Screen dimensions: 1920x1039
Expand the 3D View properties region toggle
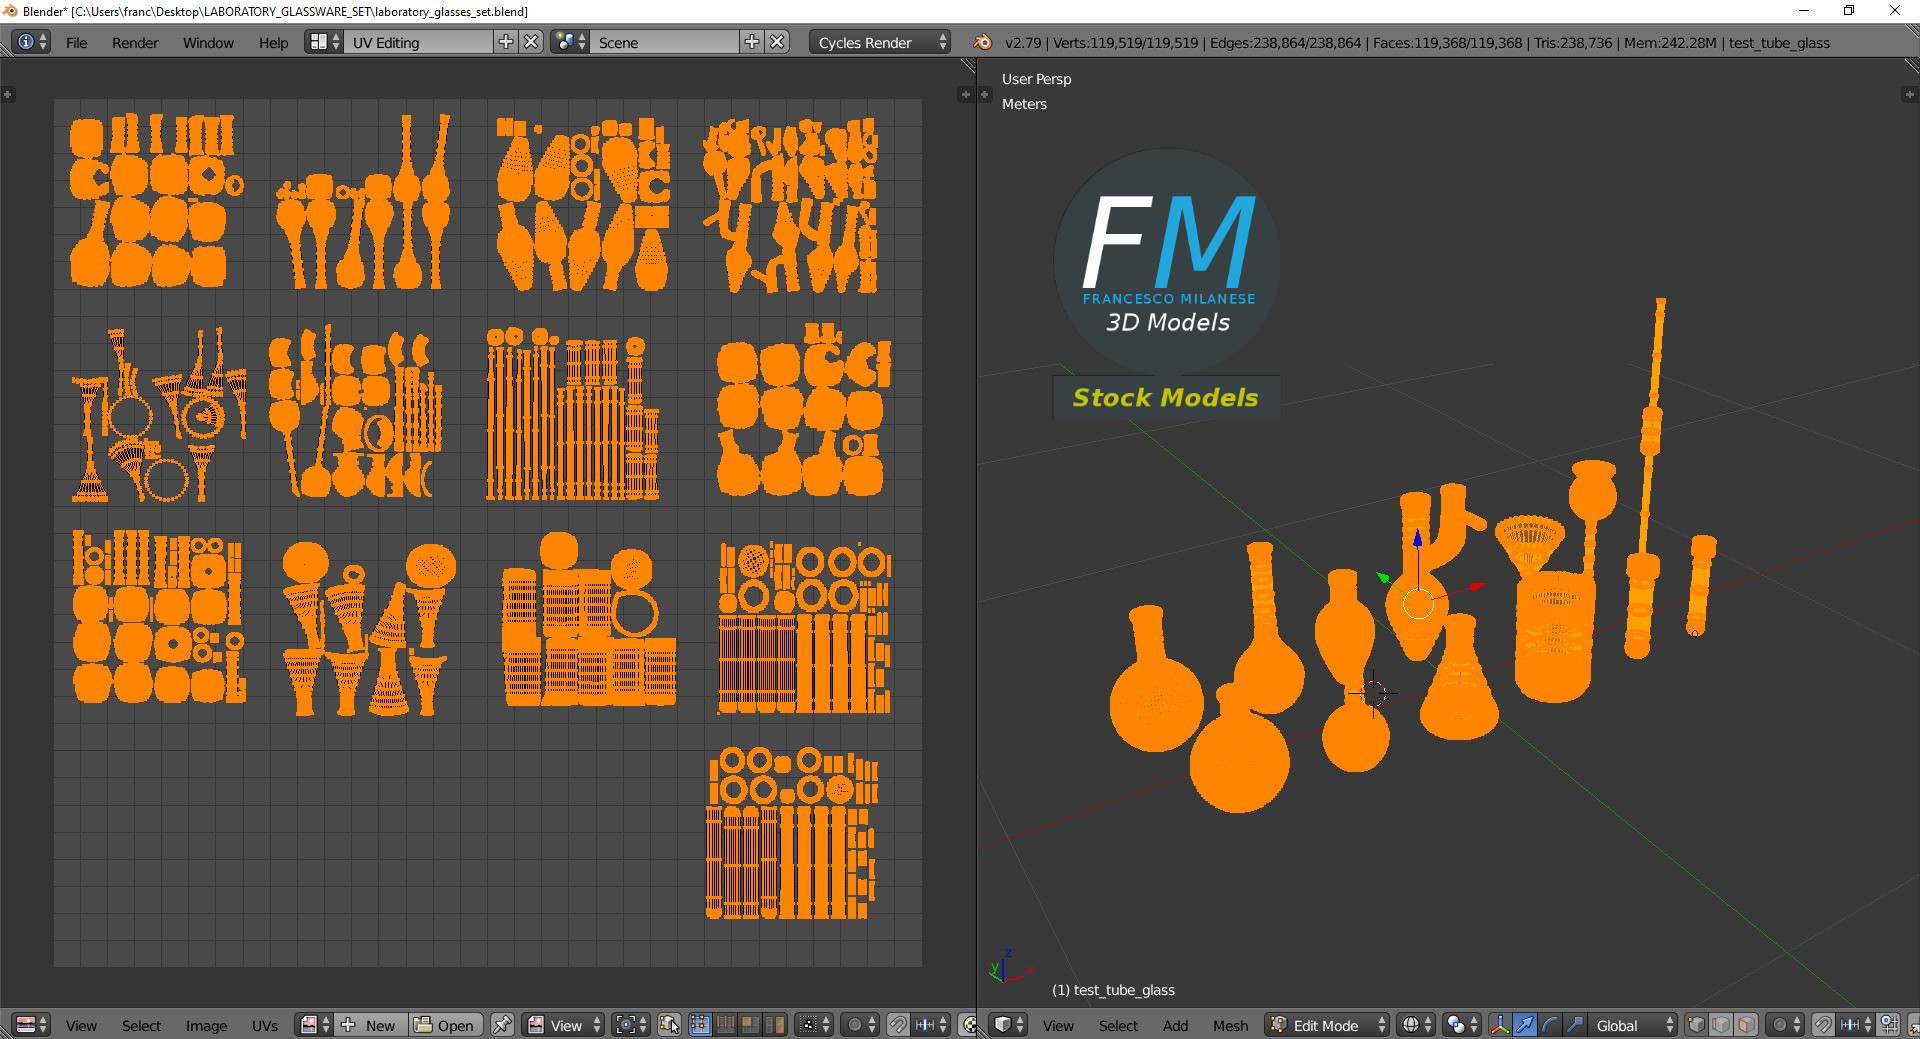(x=1908, y=94)
